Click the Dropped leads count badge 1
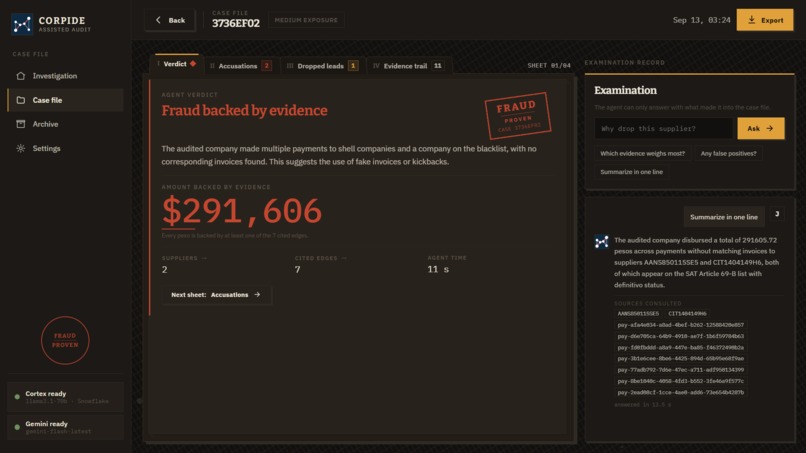 click(x=353, y=66)
